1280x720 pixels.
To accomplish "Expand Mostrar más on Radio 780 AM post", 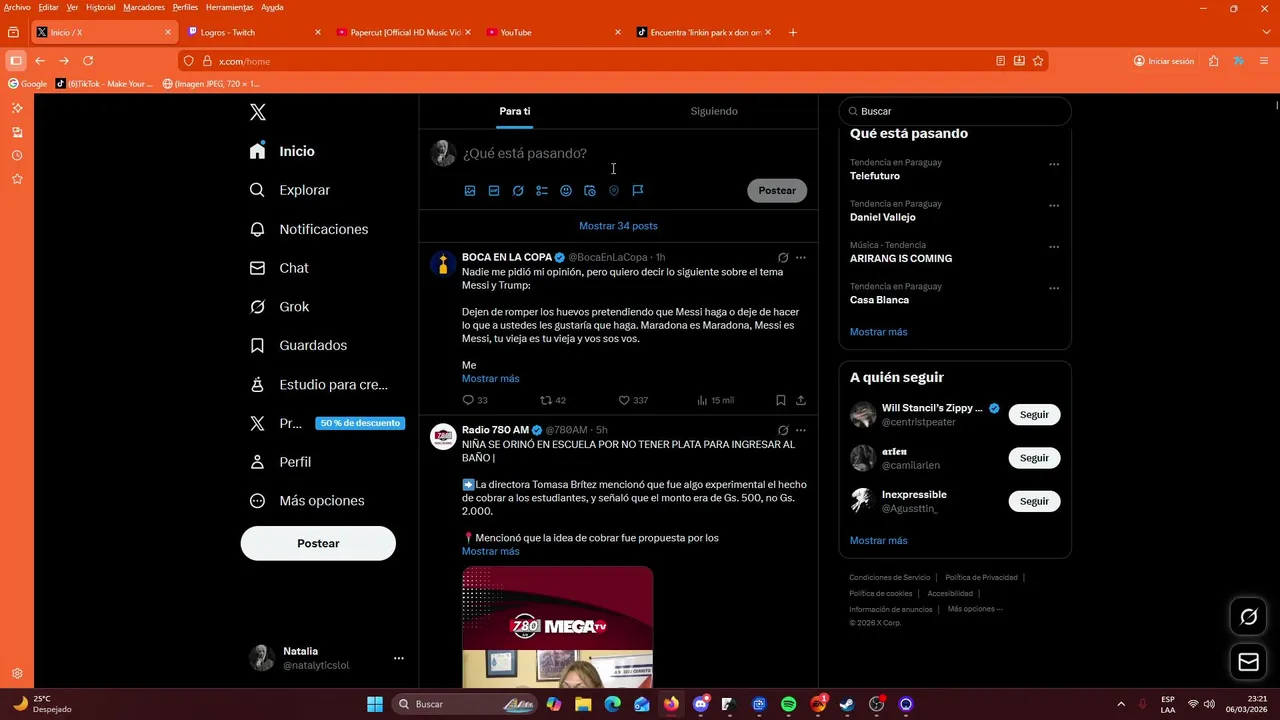I will point(490,551).
